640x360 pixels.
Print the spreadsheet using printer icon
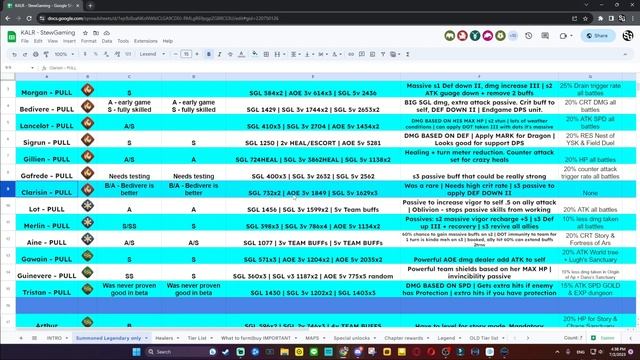tap(36, 54)
